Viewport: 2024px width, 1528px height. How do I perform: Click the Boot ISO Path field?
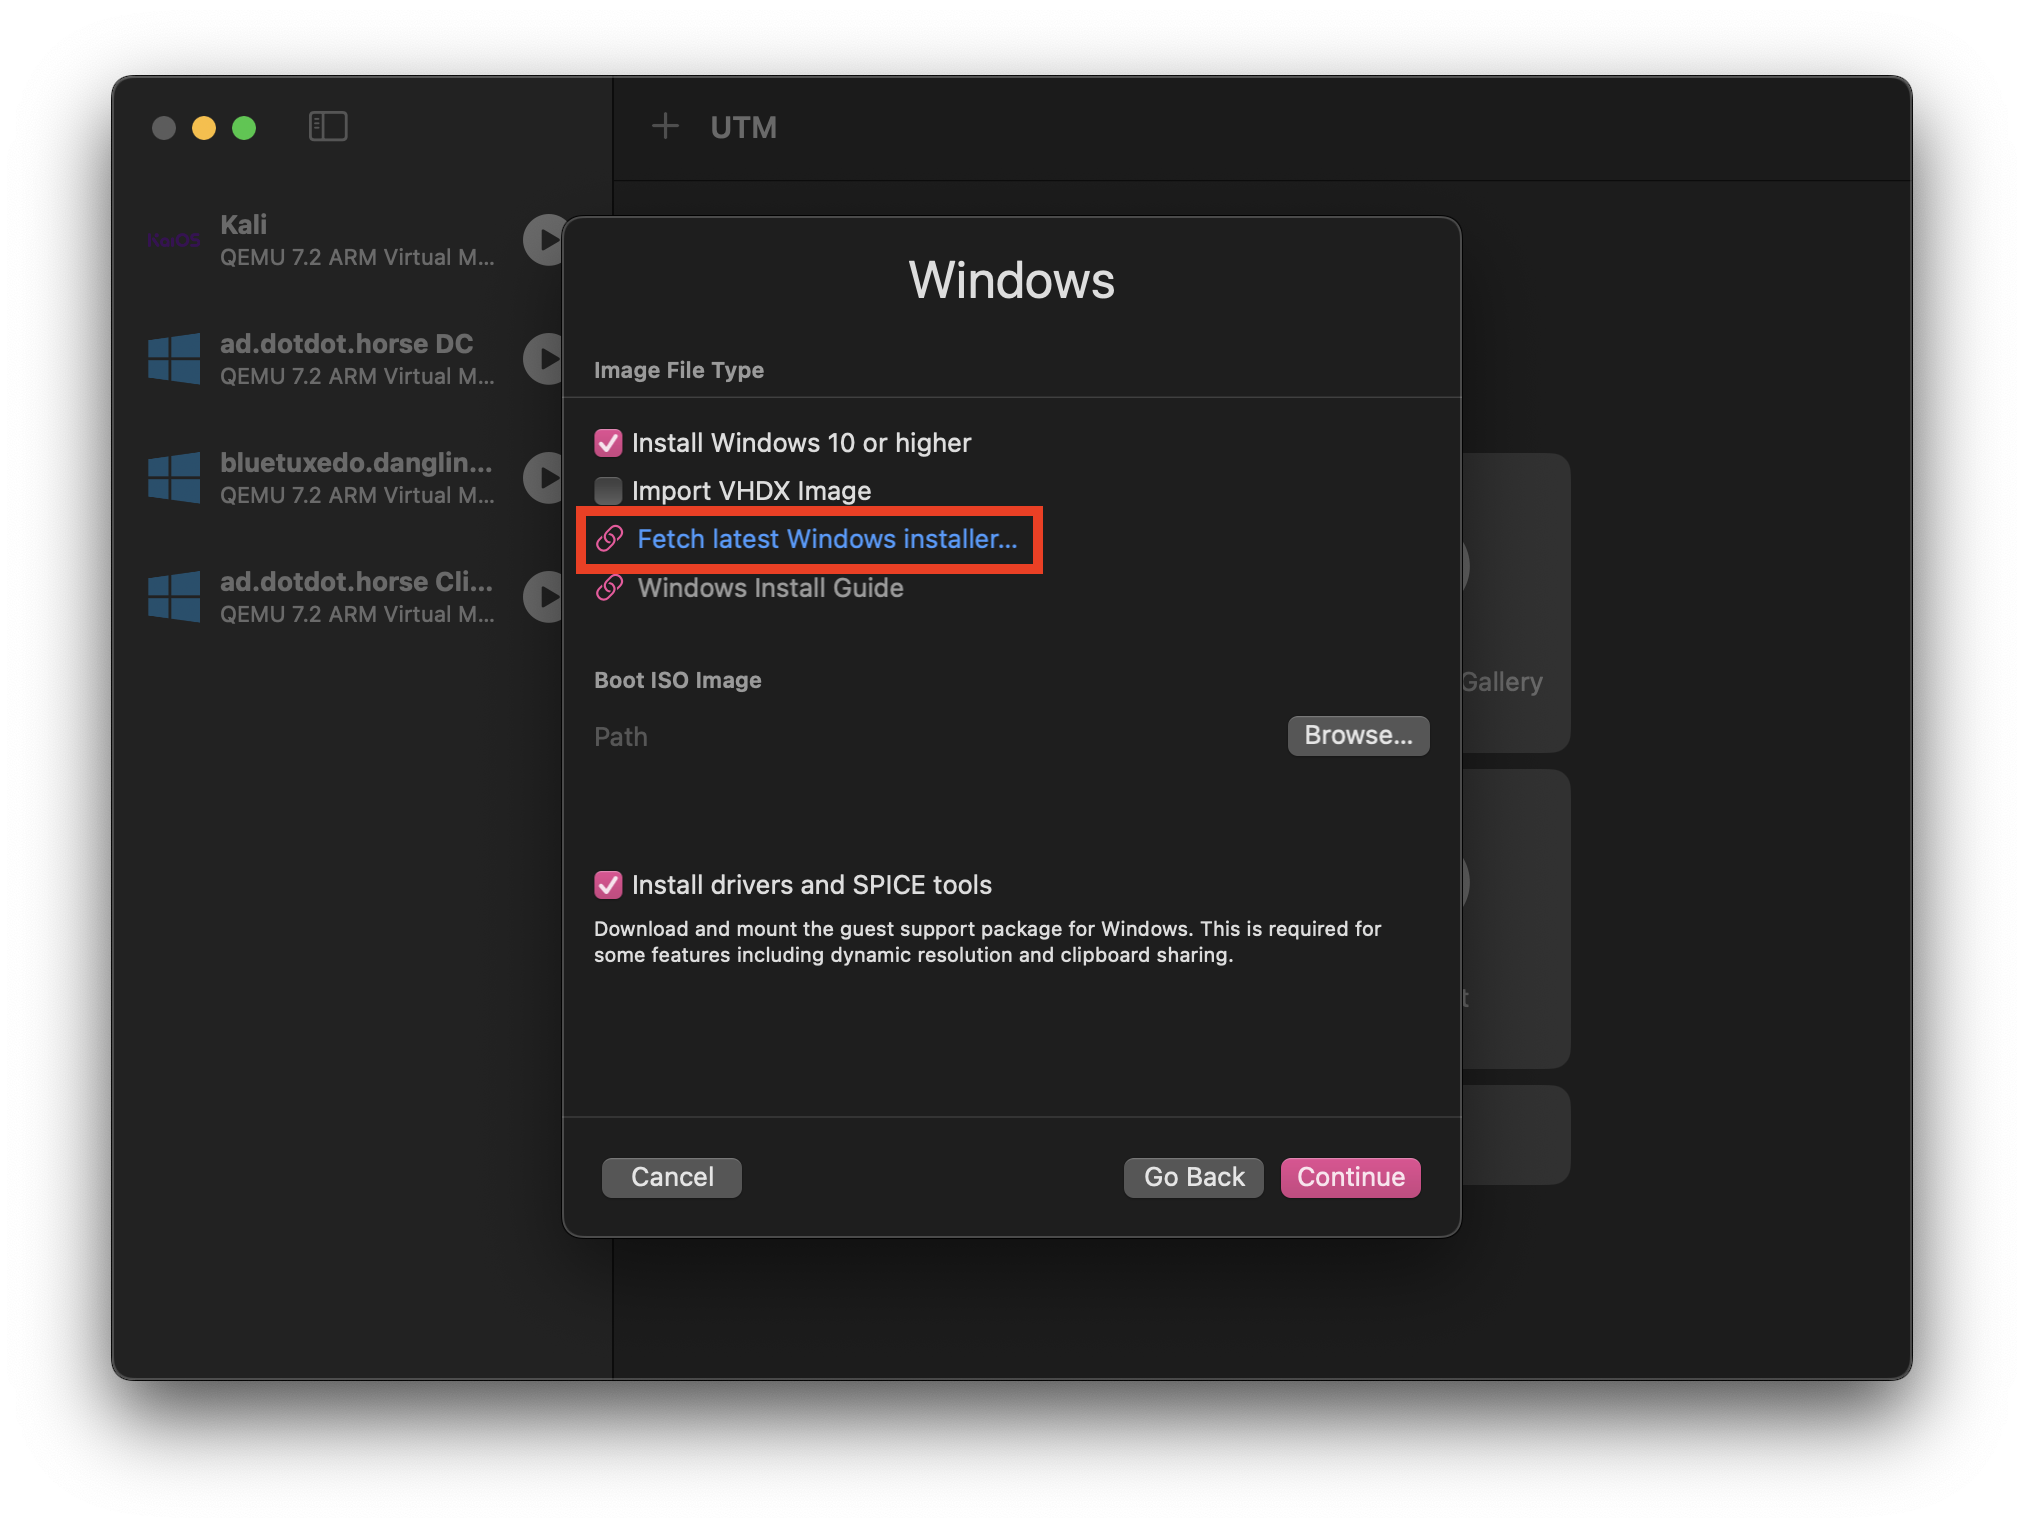tap(930, 737)
